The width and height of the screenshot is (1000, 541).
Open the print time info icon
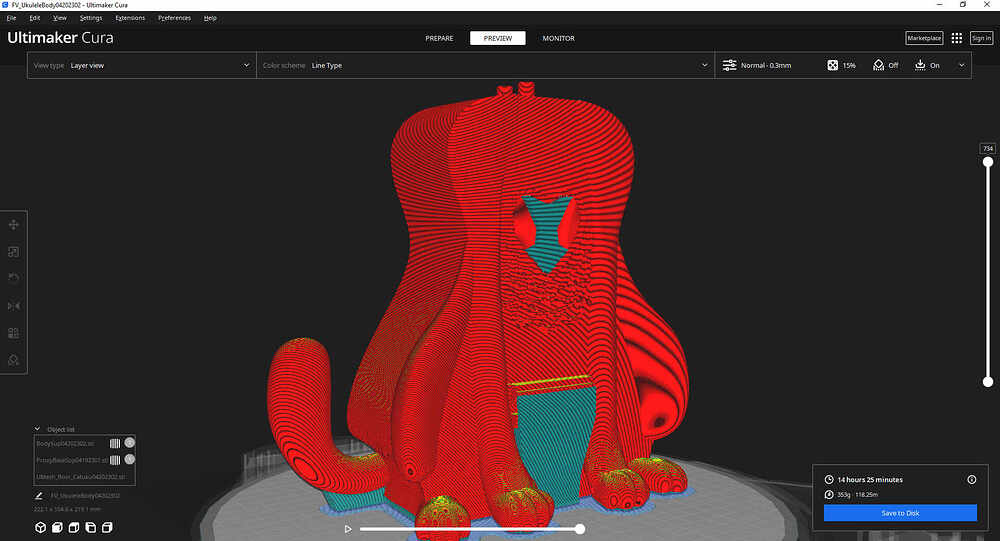click(971, 480)
